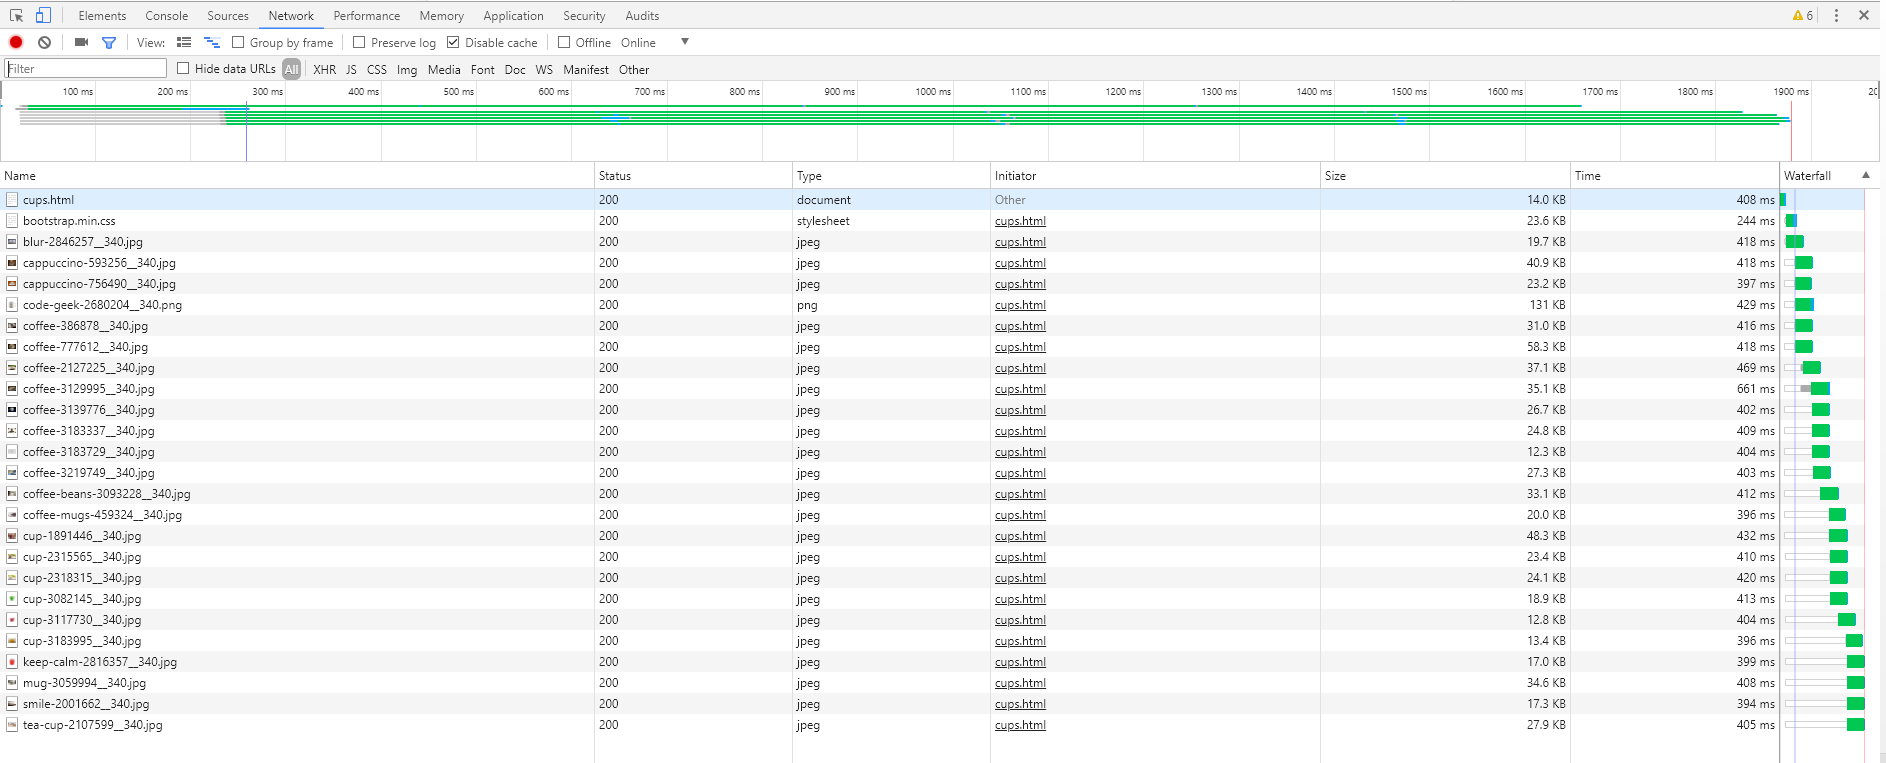Screen dimensions: 1886x763
Task: Switch to the Performance tab
Action: coord(367,15)
